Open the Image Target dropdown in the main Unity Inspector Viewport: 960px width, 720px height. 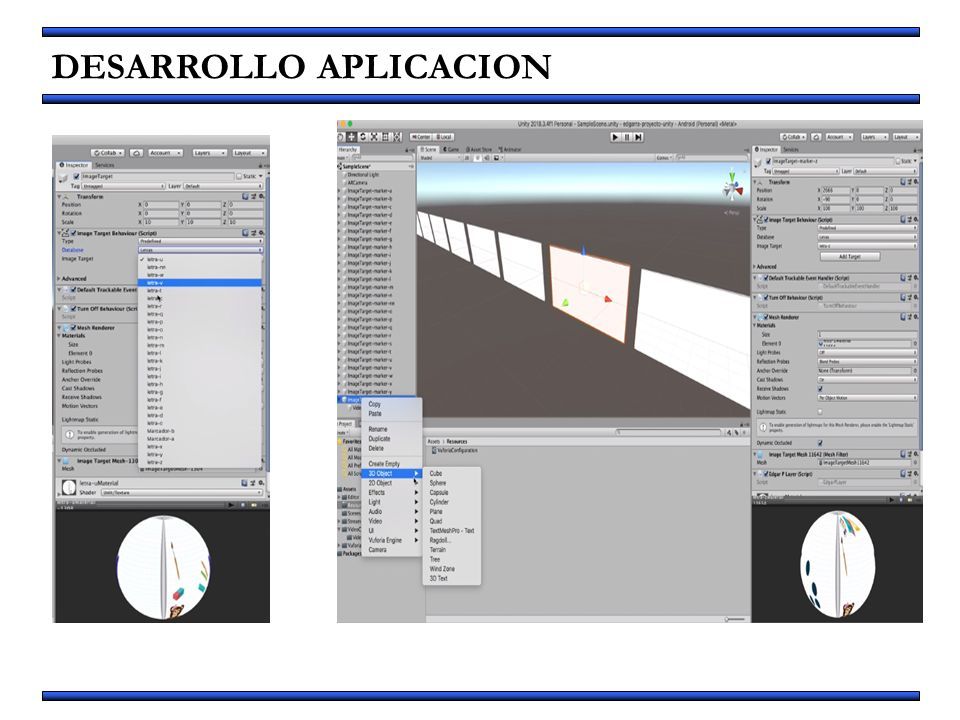click(x=868, y=246)
